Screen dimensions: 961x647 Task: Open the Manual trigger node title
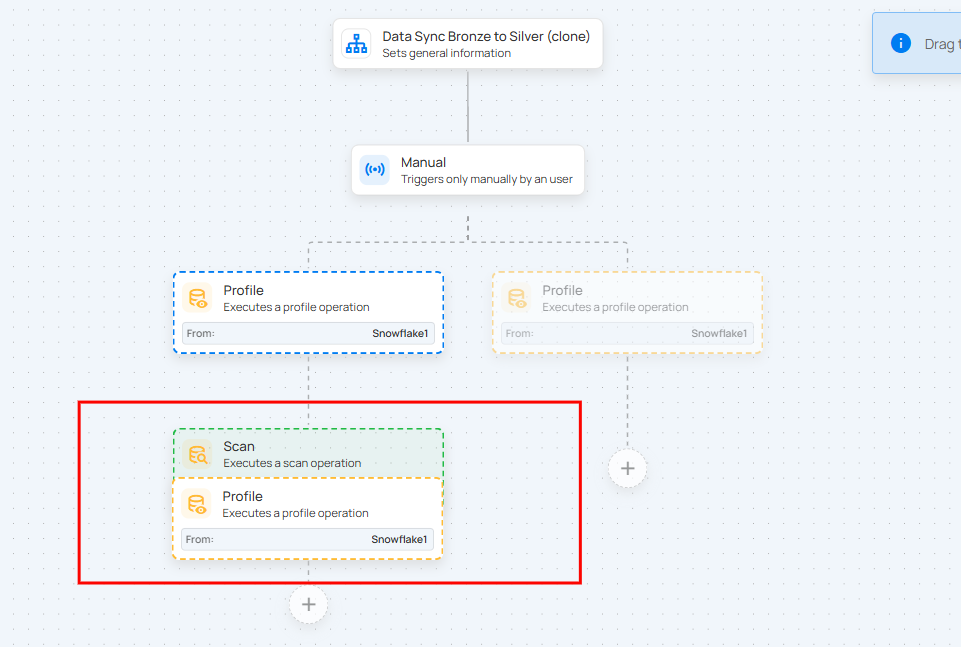click(423, 162)
